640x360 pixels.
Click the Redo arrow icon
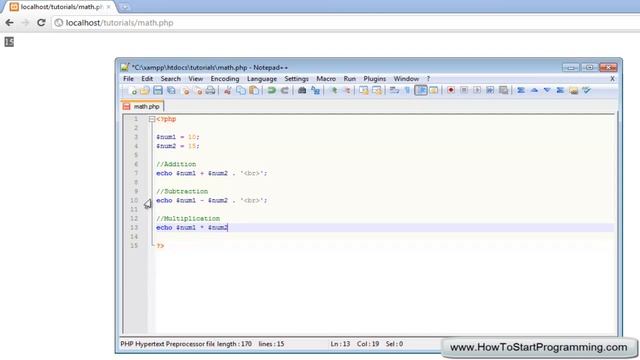tap(285, 91)
